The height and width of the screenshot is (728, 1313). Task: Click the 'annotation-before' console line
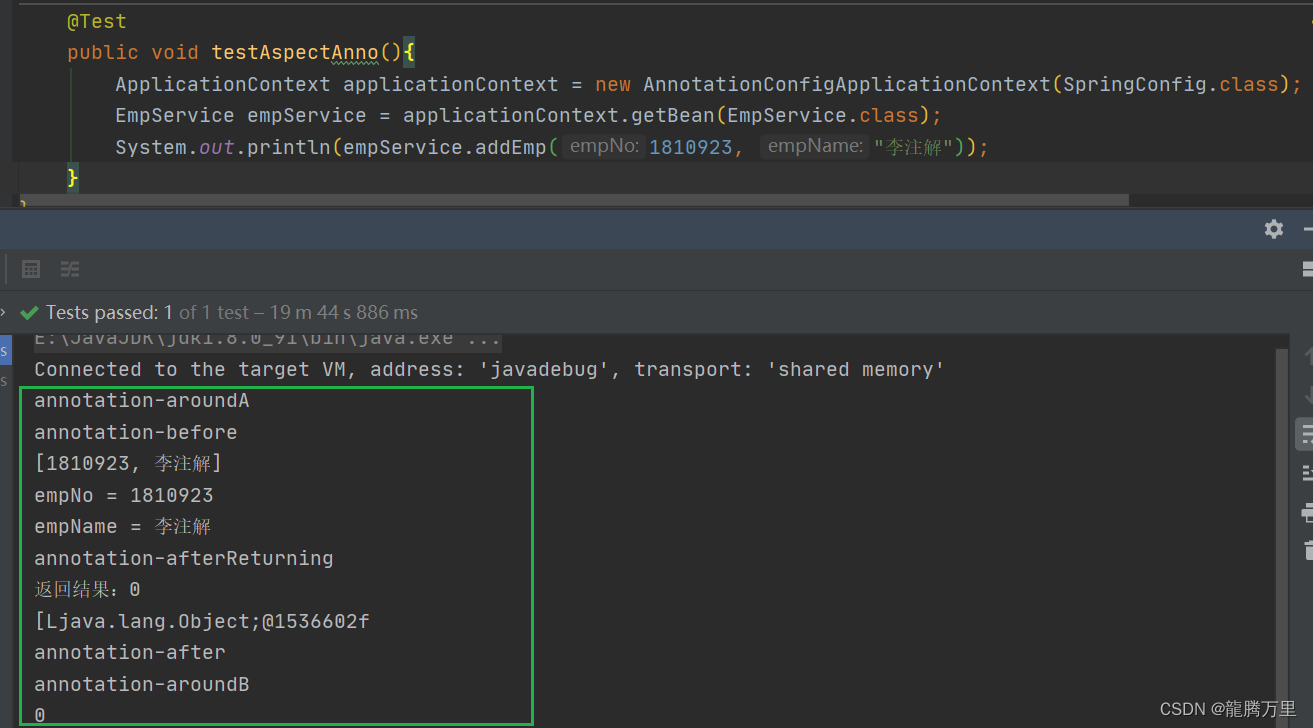click(x=136, y=432)
